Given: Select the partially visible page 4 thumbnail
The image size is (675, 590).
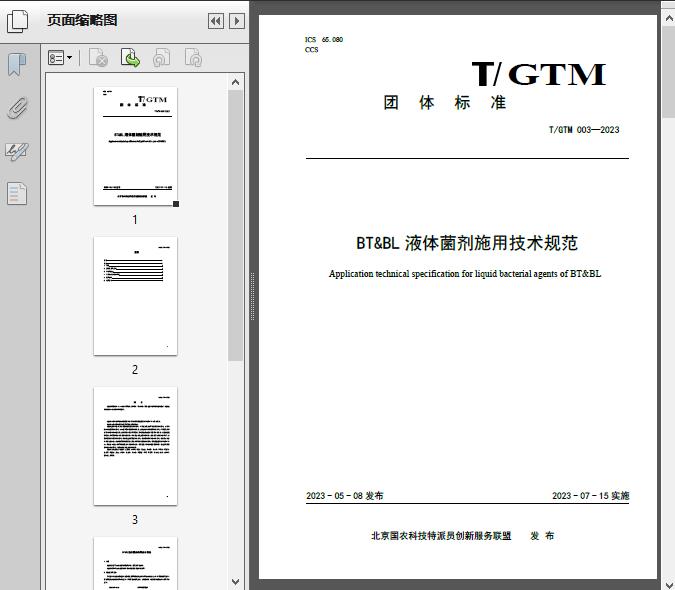Looking at the screenshot, I should [135, 563].
